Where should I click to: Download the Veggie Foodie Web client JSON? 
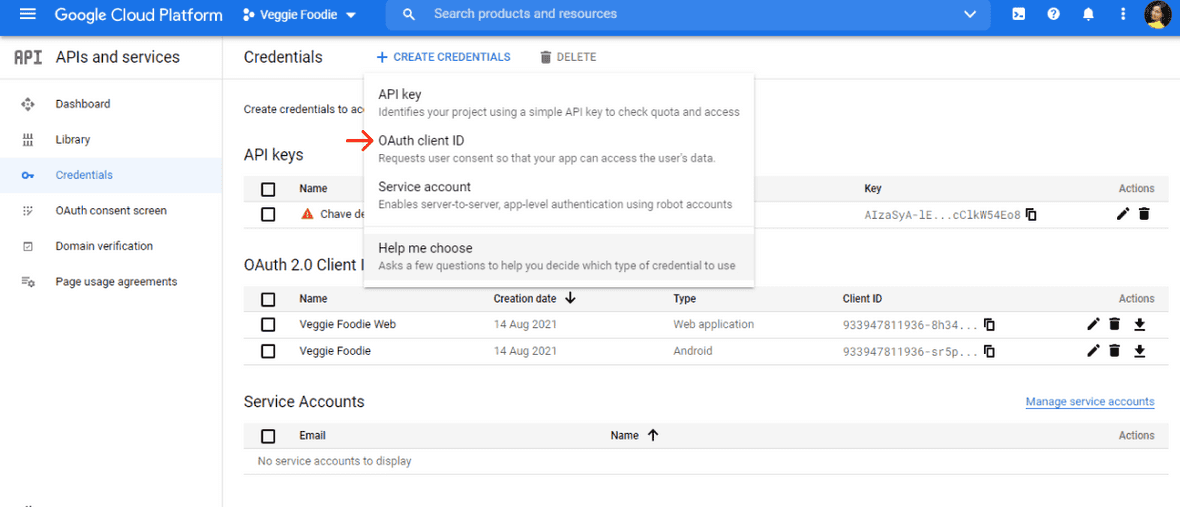(1139, 325)
